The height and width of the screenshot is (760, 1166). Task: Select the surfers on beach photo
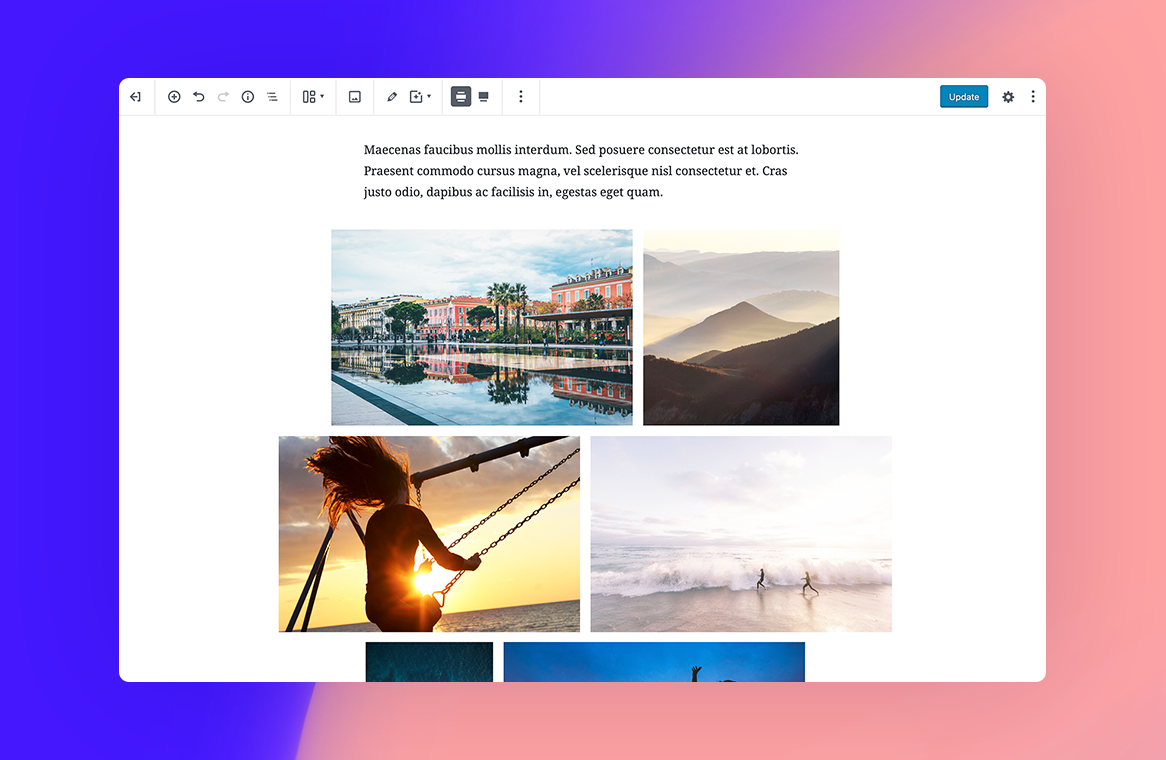[x=741, y=534]
